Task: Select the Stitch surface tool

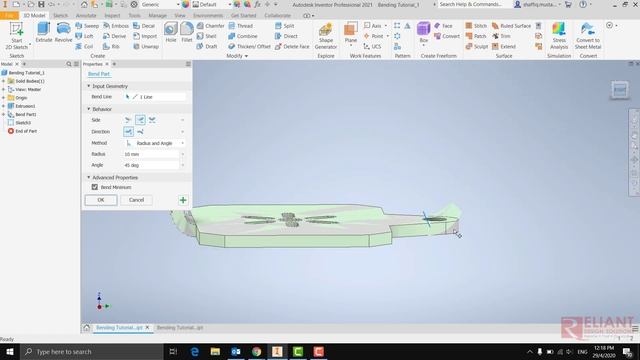Action: point(476,26)
